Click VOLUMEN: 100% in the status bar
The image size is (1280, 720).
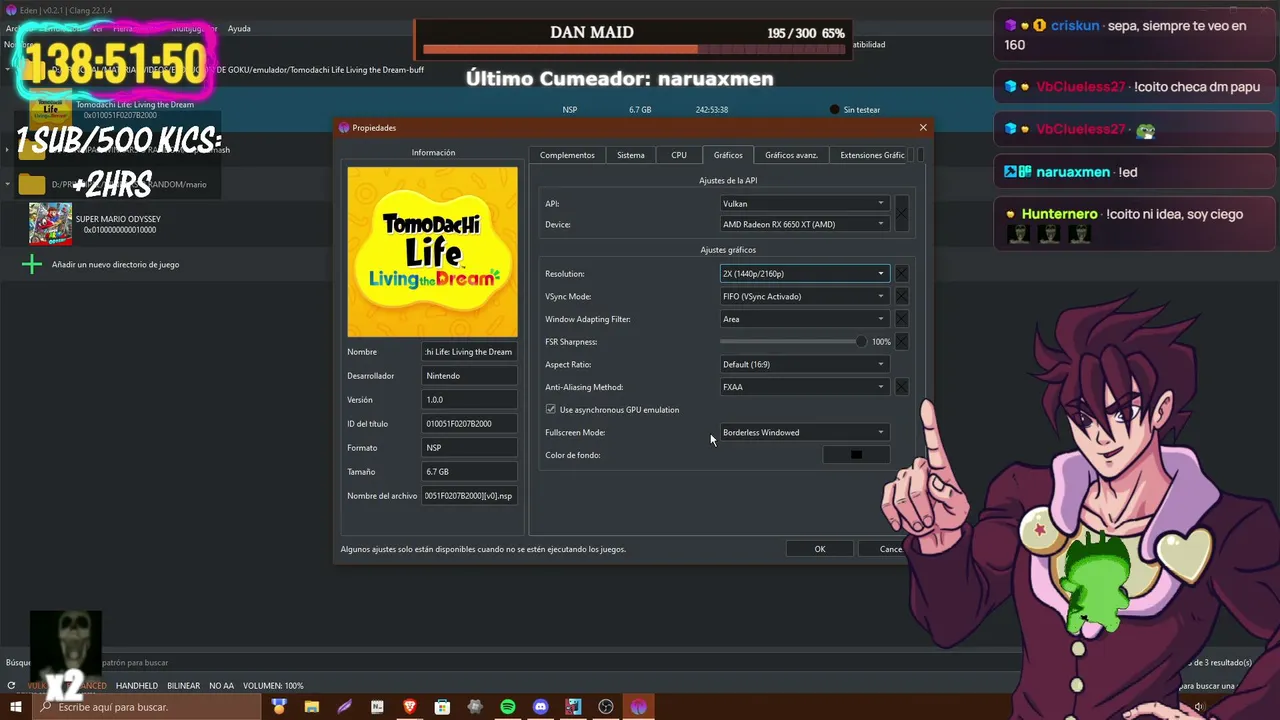(x=273, y=686)
